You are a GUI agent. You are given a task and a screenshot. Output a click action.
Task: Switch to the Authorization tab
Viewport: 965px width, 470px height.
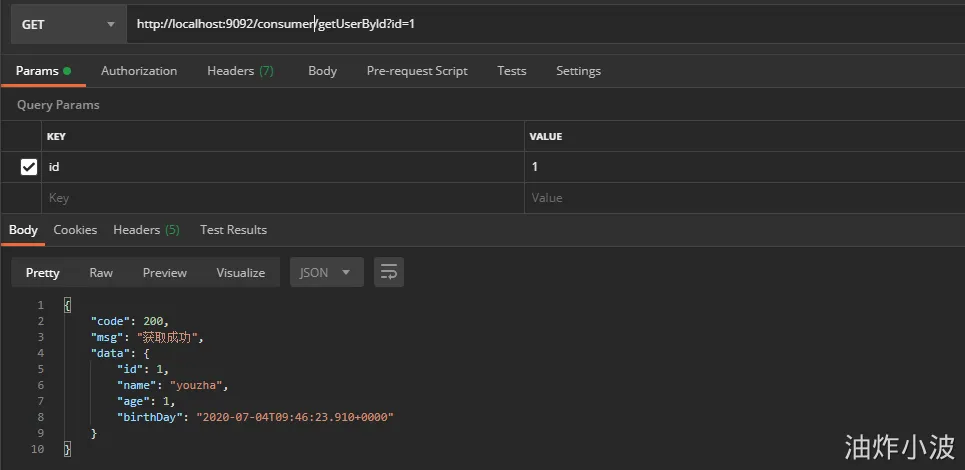[x=139, y=71]
